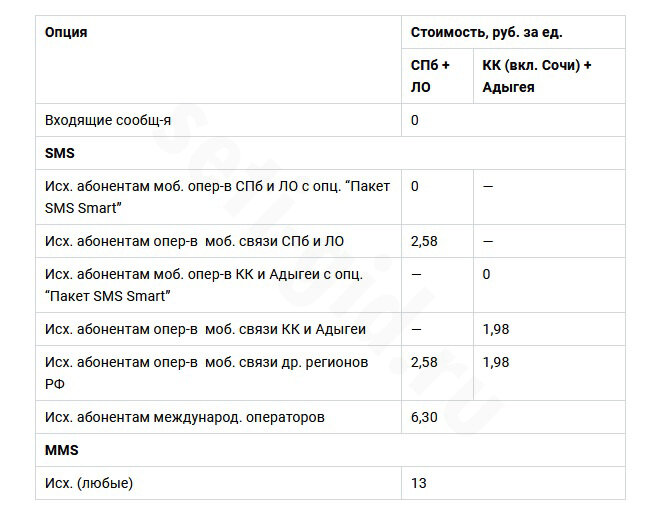Select 'Исх. абонентам опер-в моб. связи СПб и ЛО'

pos(195,241)
